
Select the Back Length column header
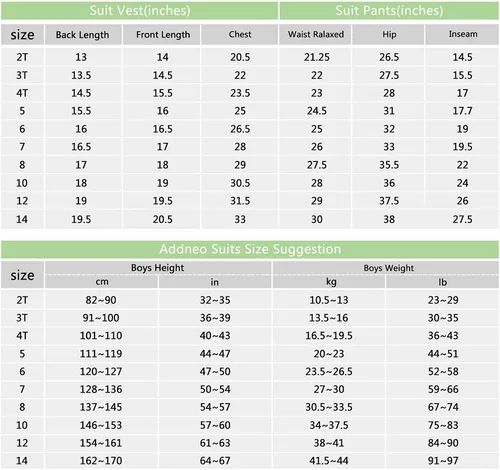coord(83,35)
